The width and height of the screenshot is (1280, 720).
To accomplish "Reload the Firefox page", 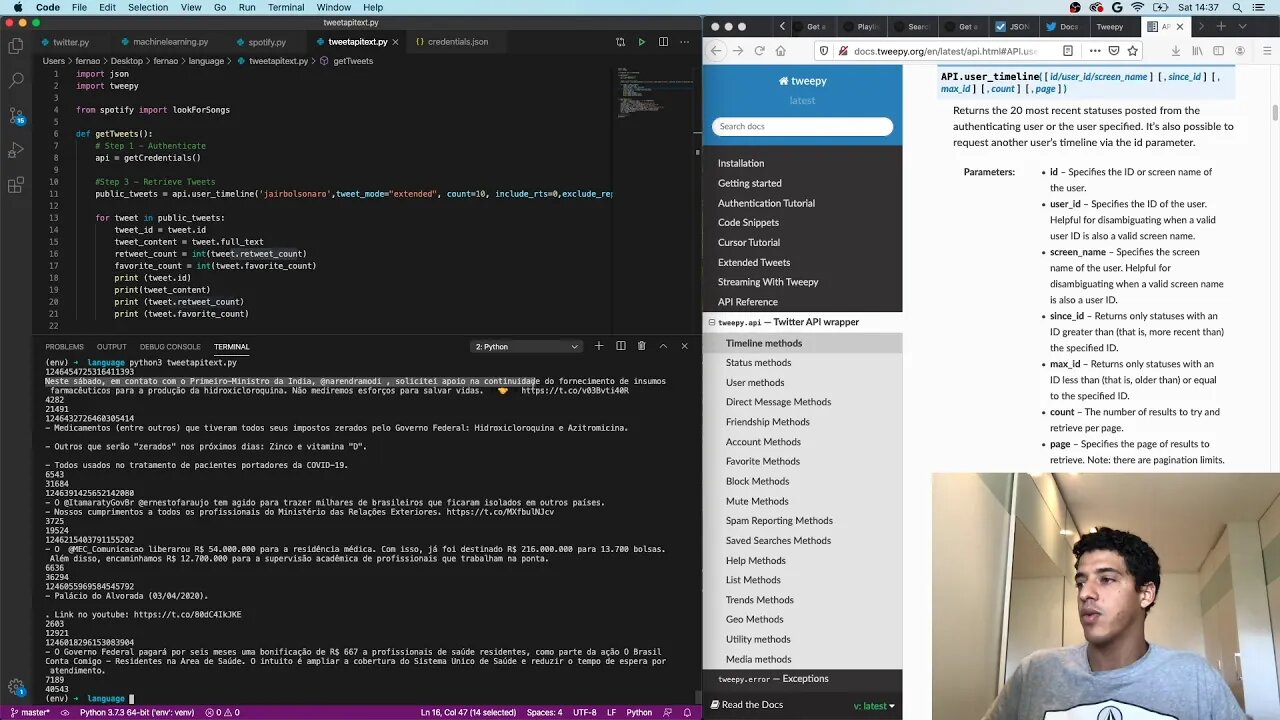I will tap(759, 51).
